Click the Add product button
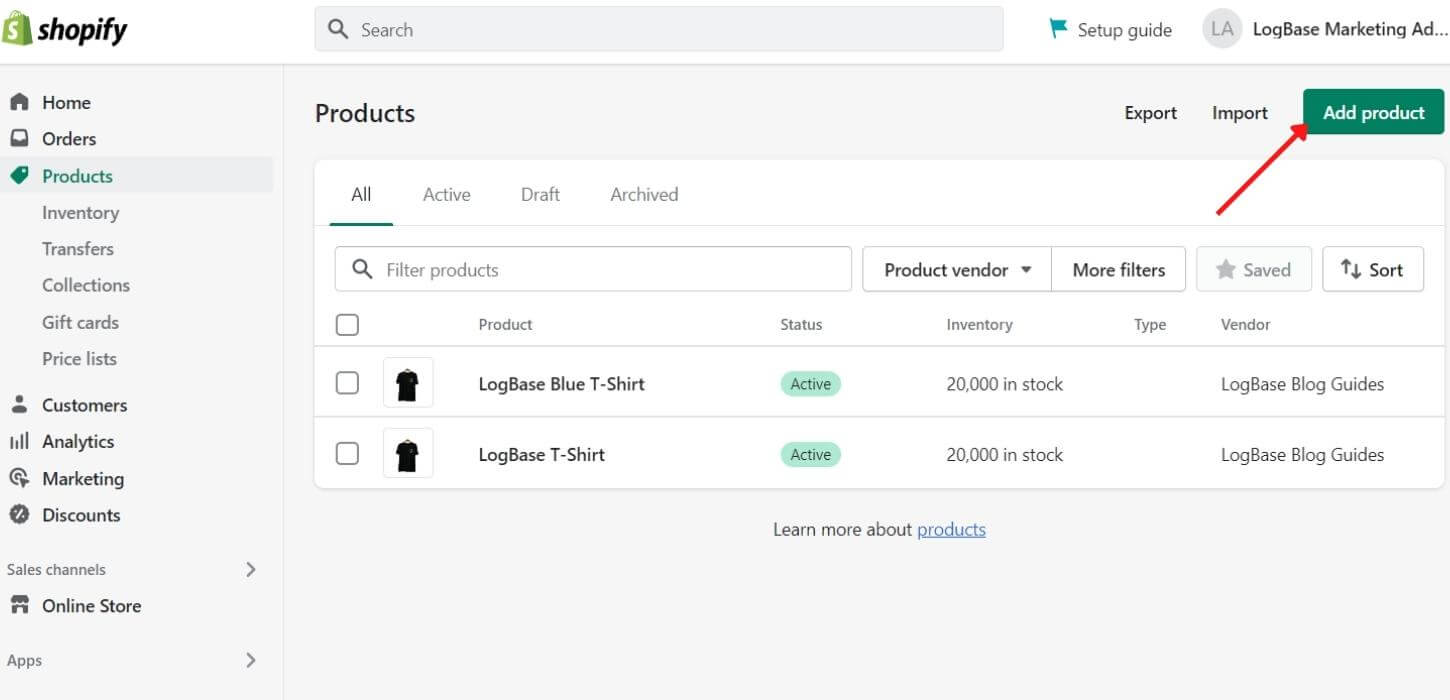This screenshot has height=700, width=1450. pyautogui.click(x=1372, y=112)
